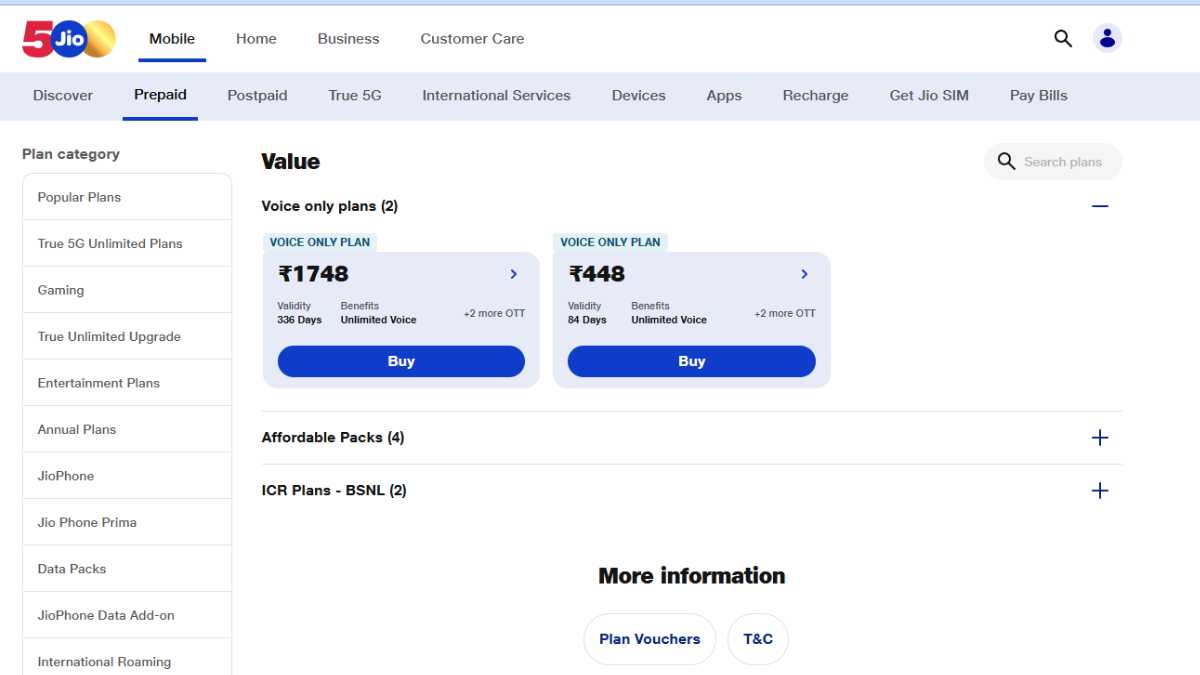Screen dimensions: 1200x675
Task: Click the Search plans input field
Action: (1062, 162)
